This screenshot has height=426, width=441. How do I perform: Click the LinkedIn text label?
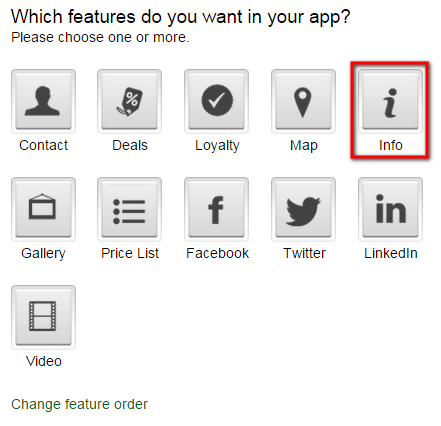[x=391, y=253]
